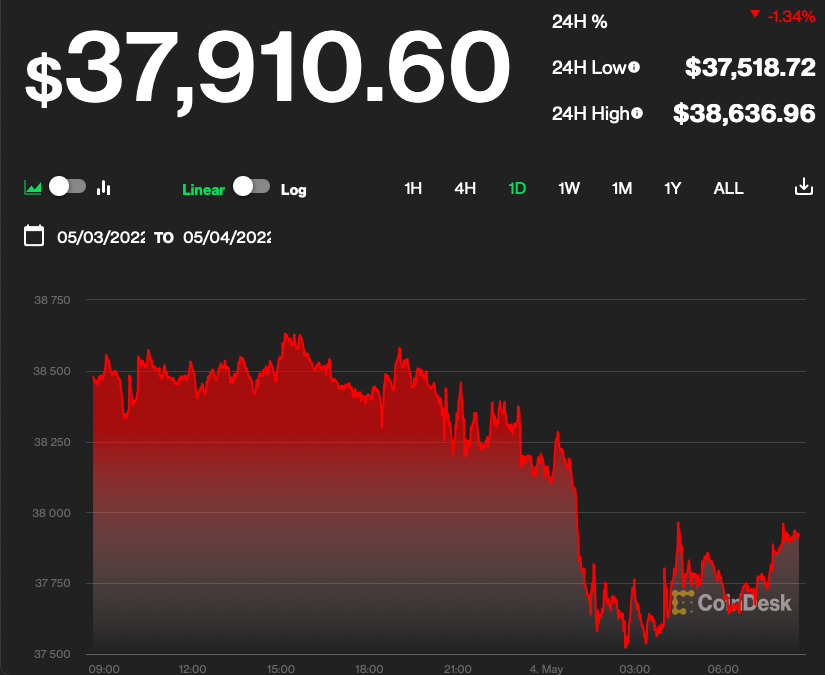View the 1Y time range

(x=673, y=188)
